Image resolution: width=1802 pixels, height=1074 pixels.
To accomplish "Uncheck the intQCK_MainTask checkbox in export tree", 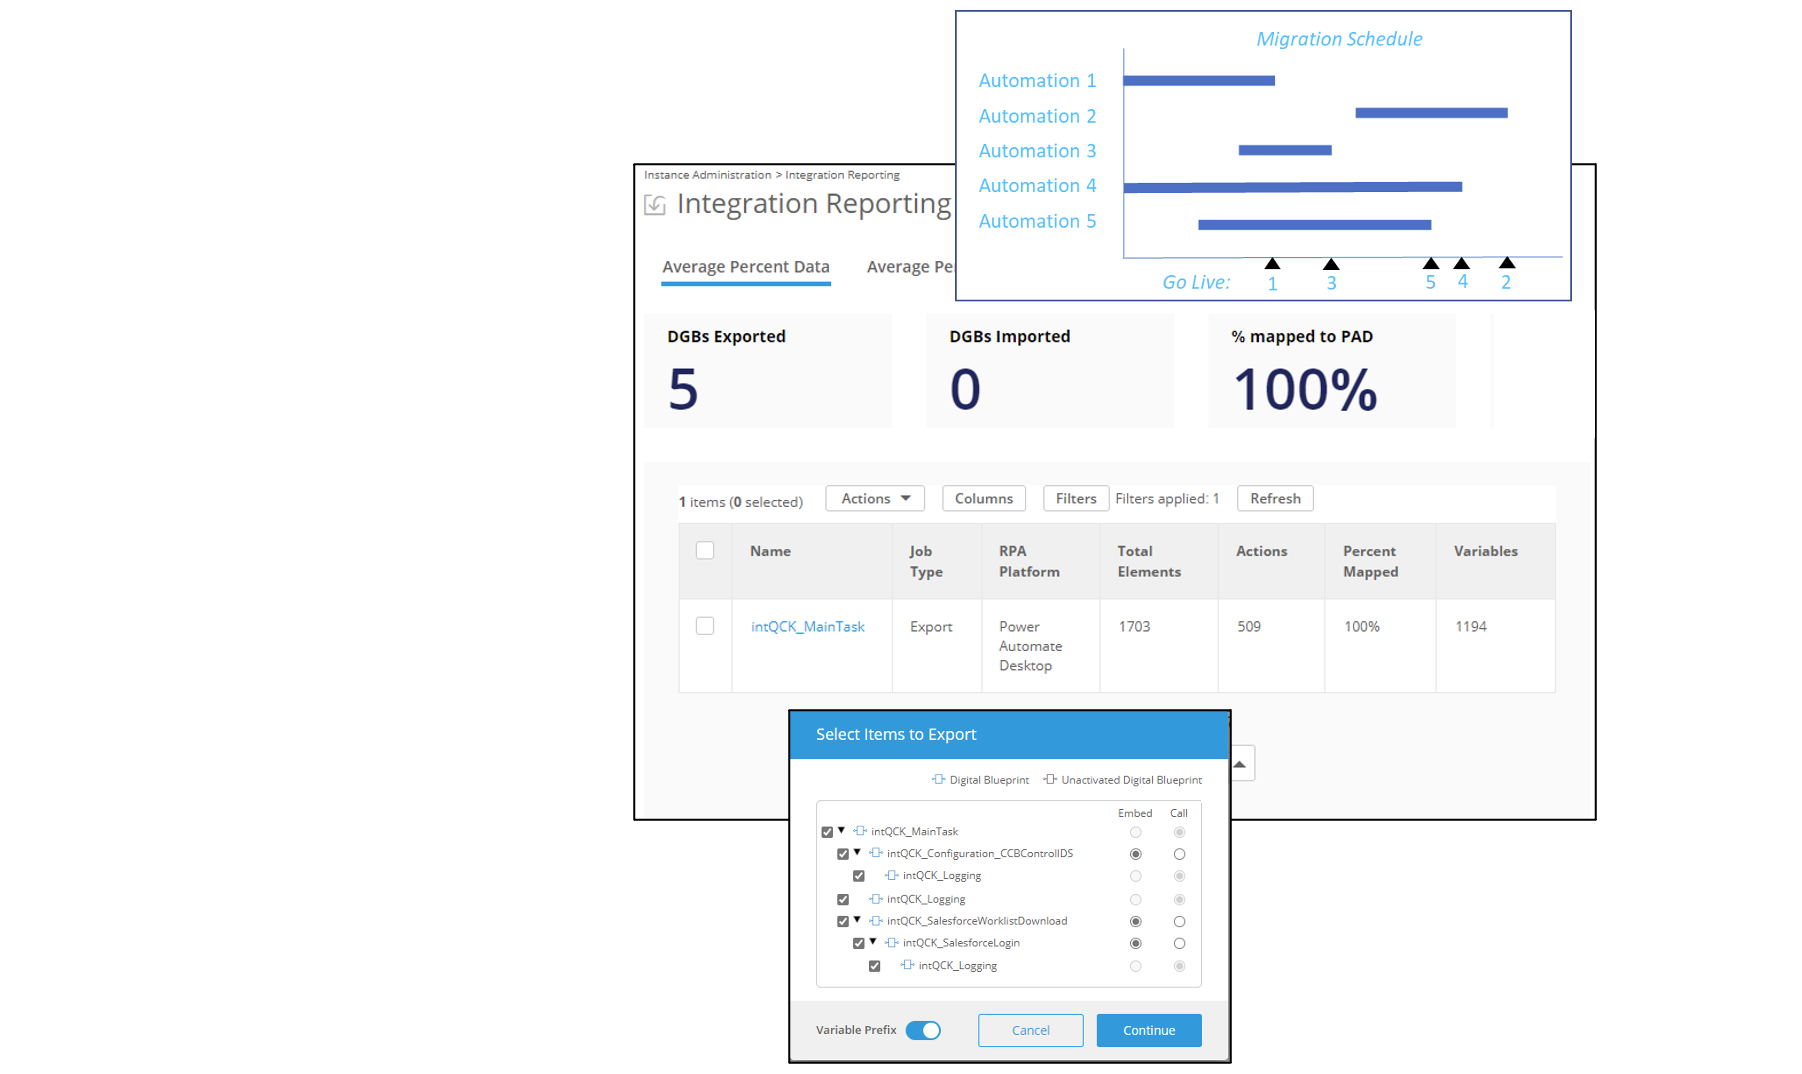I will tap(827, 832).
